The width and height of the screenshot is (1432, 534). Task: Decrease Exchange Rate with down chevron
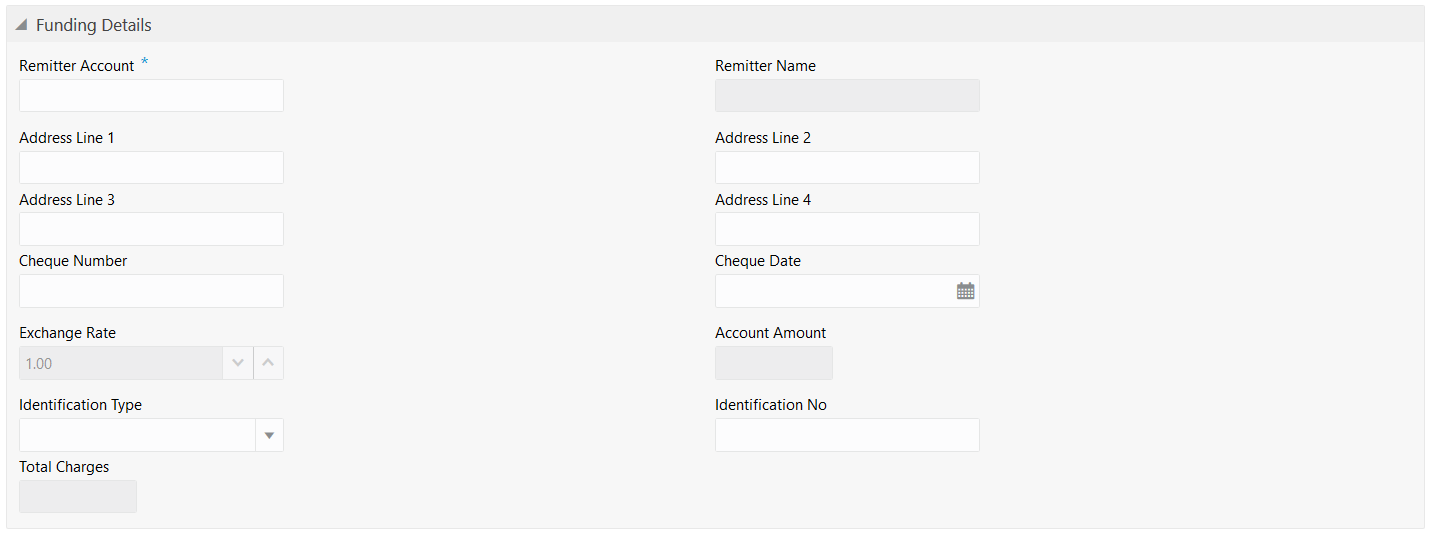[237, 363]
